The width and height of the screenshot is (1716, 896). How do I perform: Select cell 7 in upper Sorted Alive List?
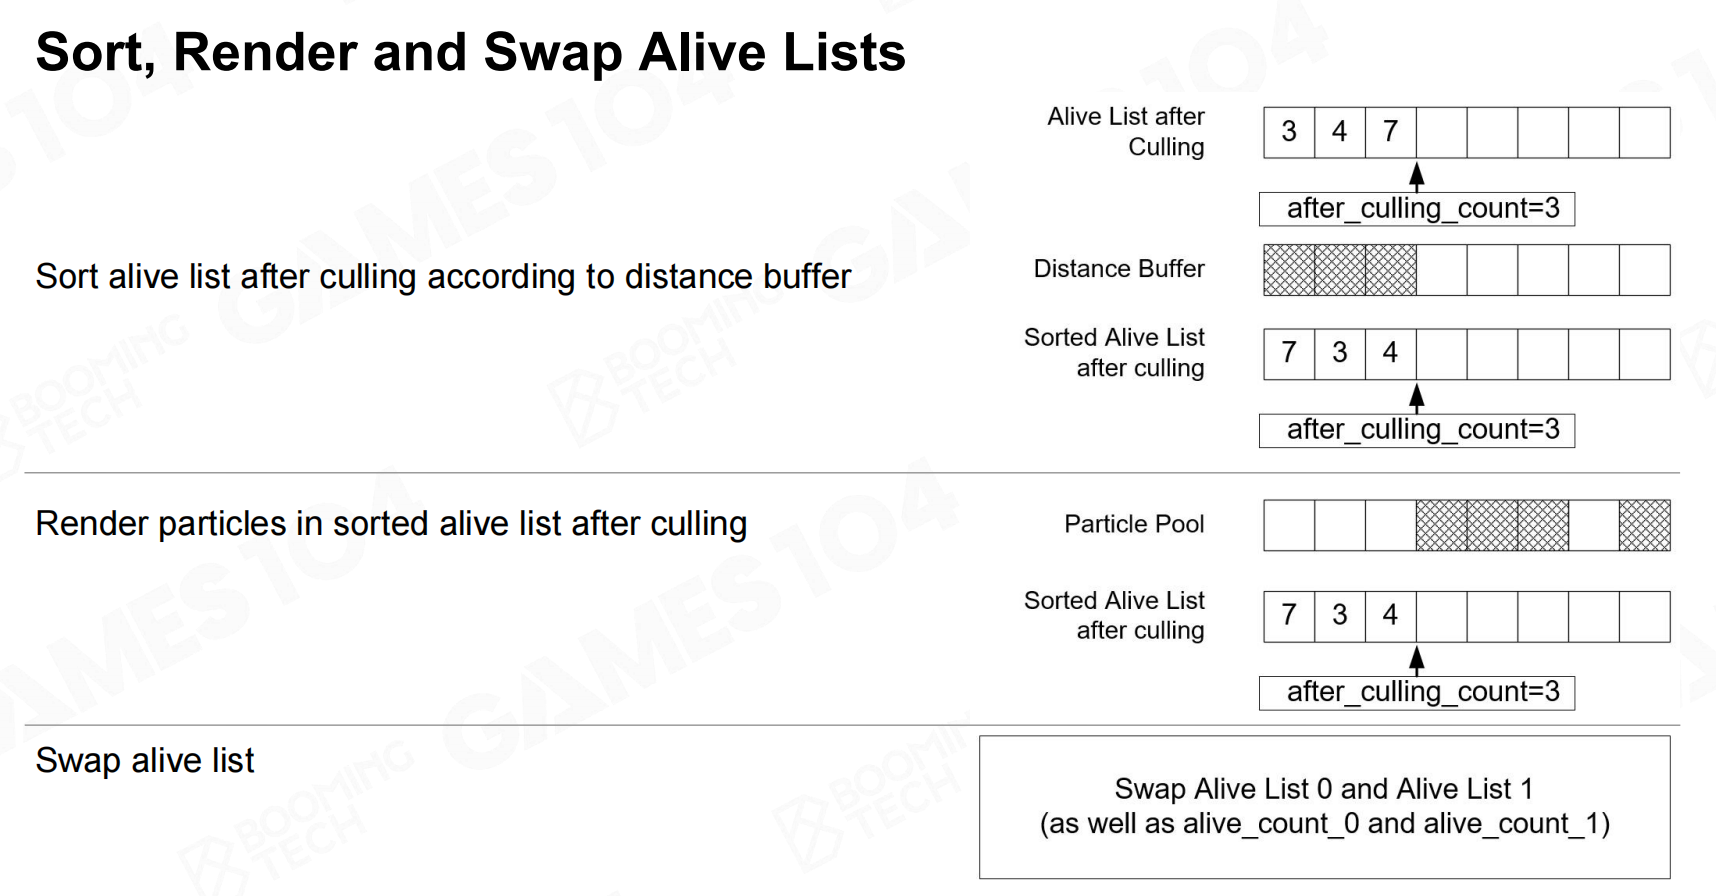click(x=1289, y=354)
